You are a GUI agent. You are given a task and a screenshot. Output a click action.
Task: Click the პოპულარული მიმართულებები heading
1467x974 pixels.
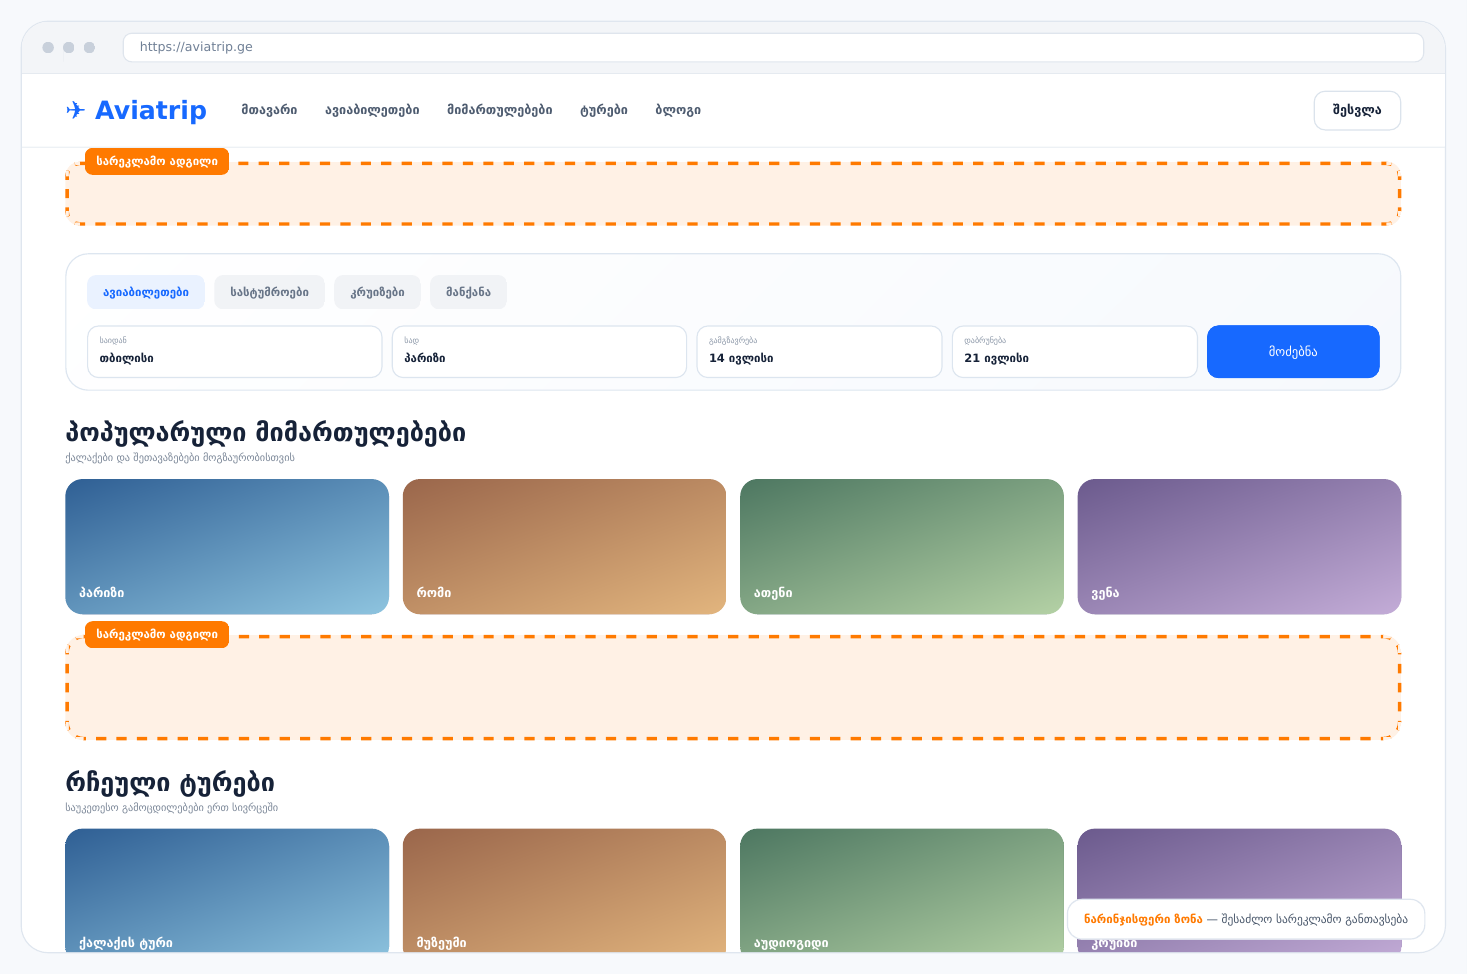(265, 432)
